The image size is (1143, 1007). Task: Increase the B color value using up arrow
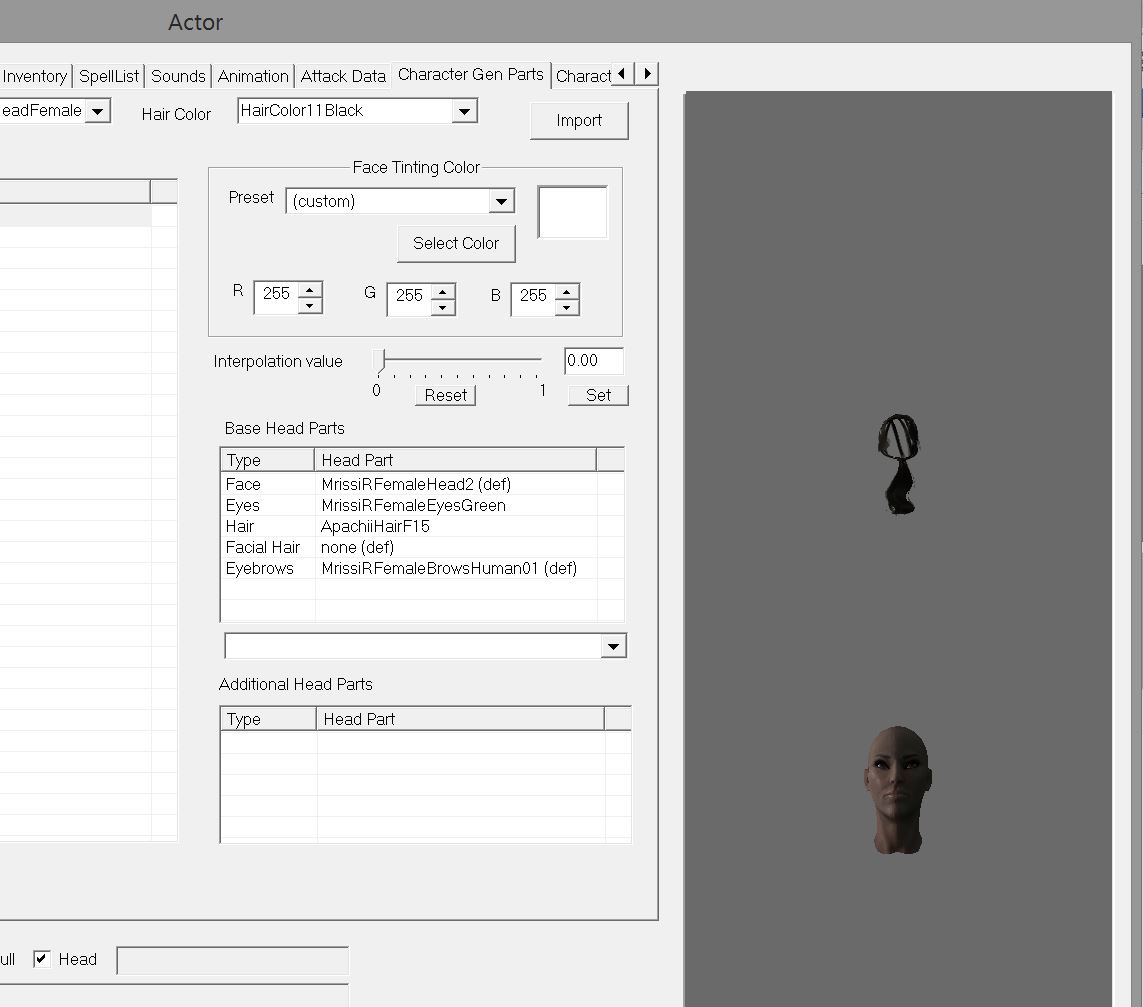tap(567, 291)
